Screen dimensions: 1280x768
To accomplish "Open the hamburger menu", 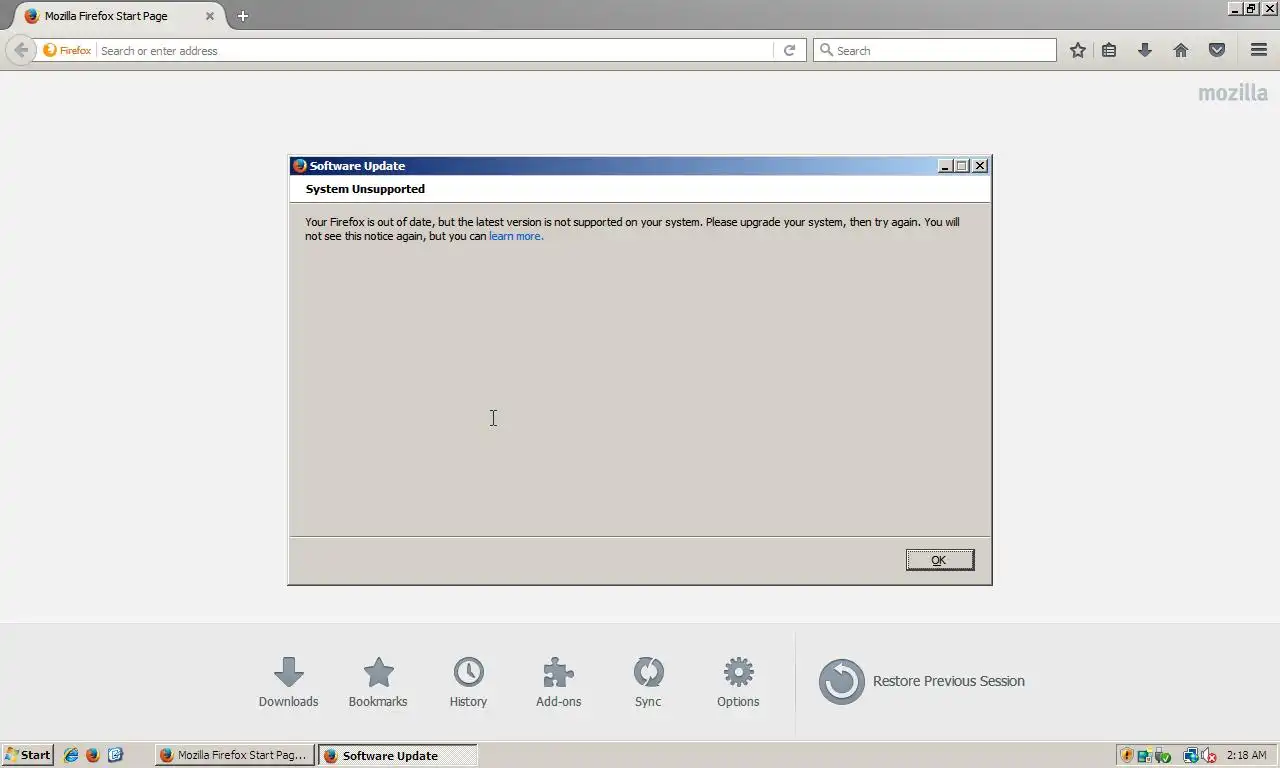I will [x=1259, y=50].
